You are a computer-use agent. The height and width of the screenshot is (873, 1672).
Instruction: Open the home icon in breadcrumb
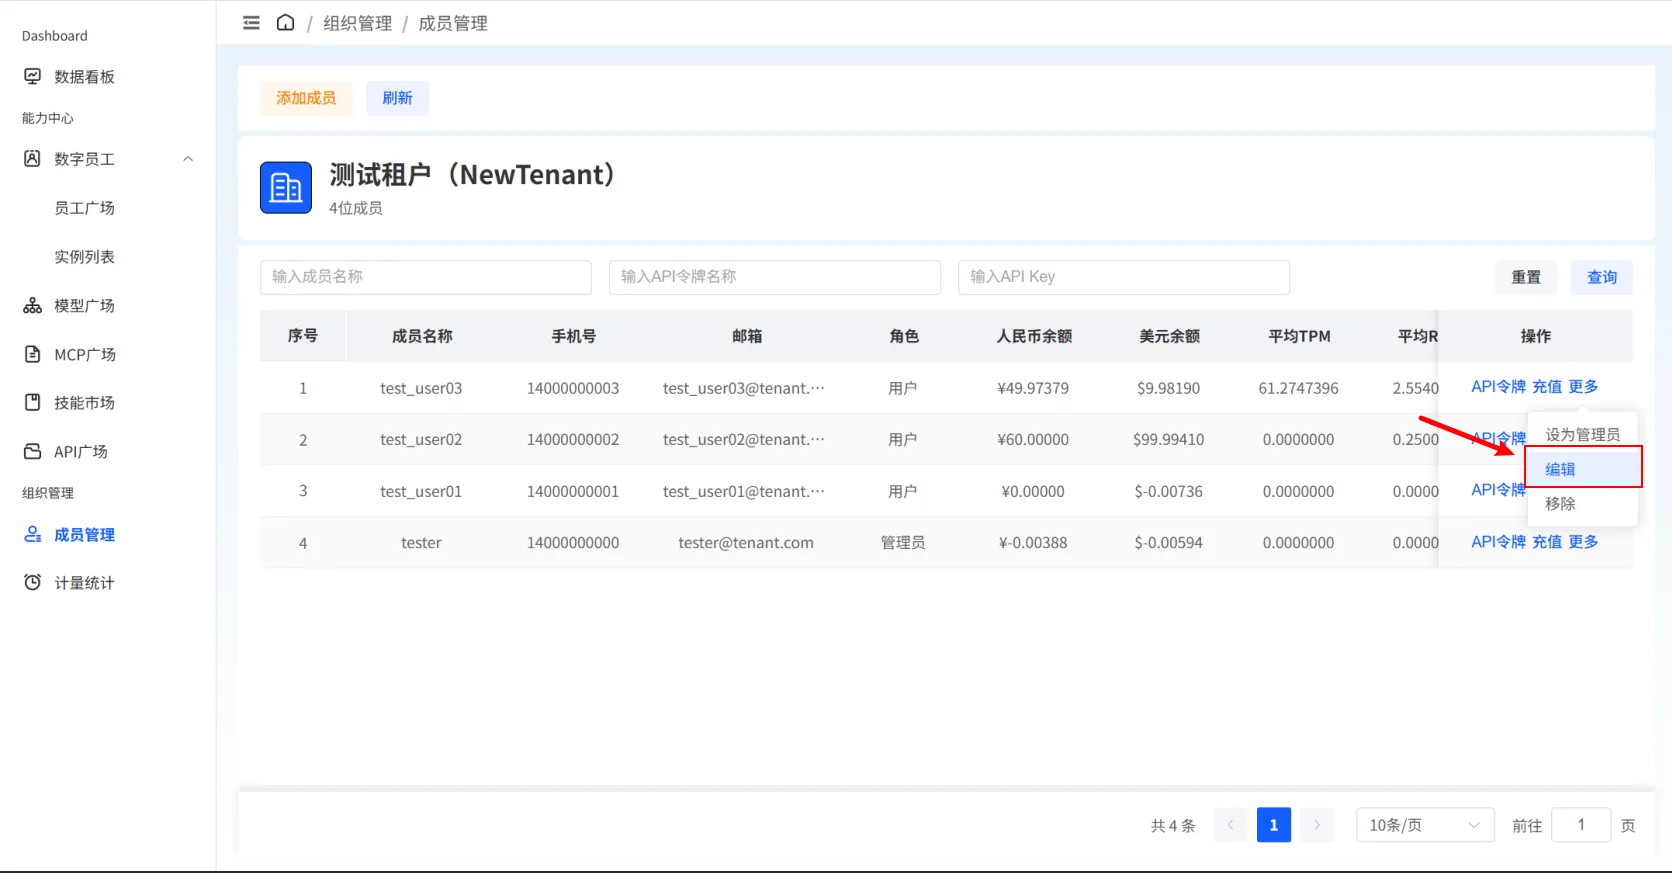coord(286,23)
